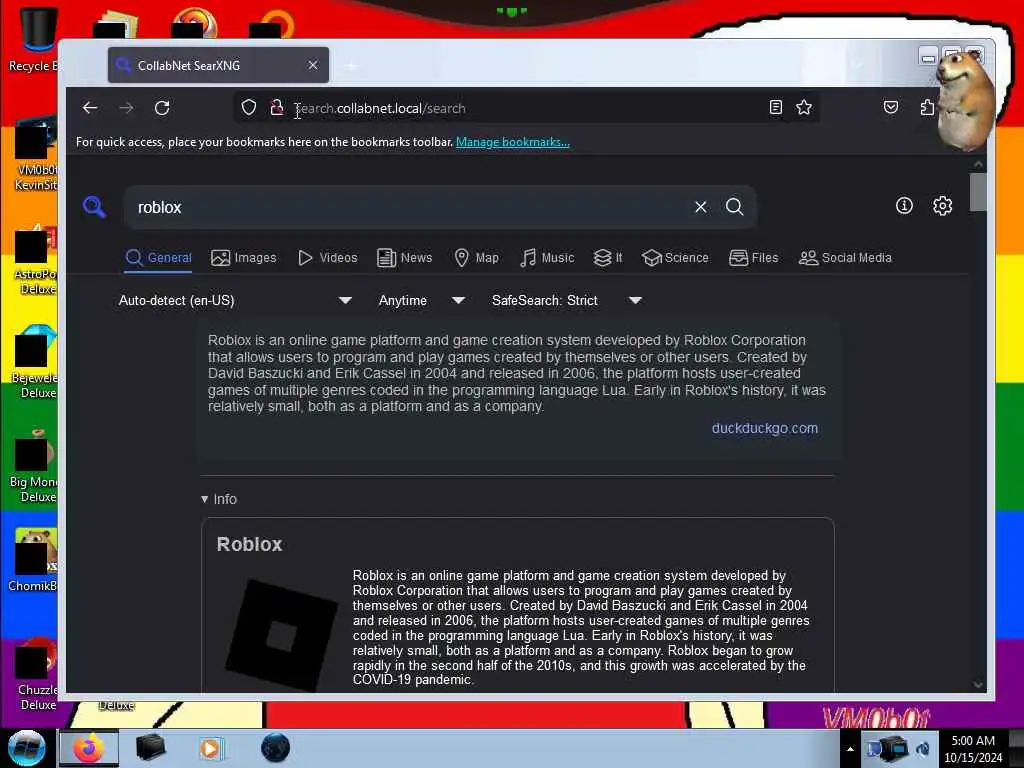Click the SearXNG magnifier logo
The width and height of the screenshot is (1024, 768).
point(94,207)
